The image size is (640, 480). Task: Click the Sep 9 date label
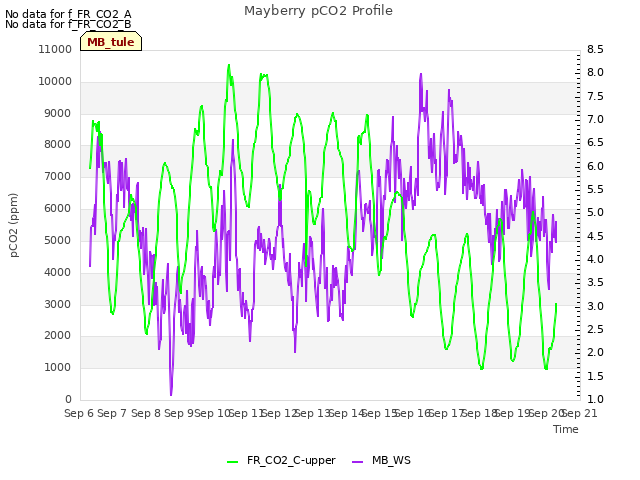click(x=179, y=413)
